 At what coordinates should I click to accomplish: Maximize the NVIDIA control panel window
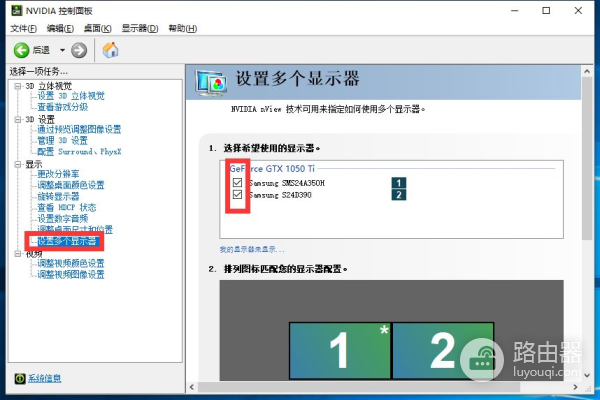click(x=546, y=11)
